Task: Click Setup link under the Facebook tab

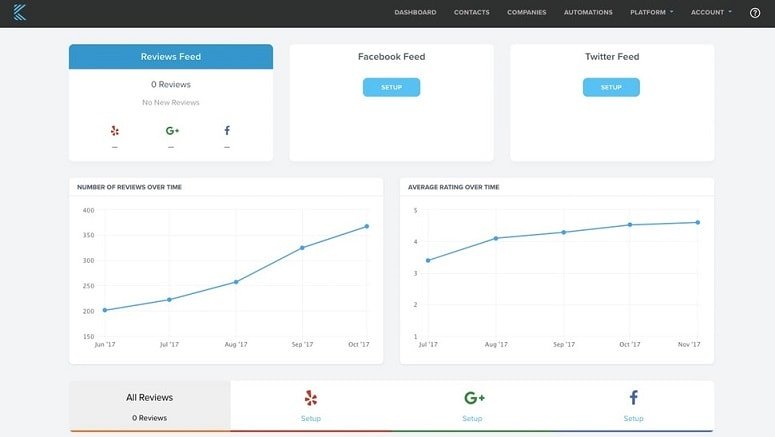Action: (634, 418)
